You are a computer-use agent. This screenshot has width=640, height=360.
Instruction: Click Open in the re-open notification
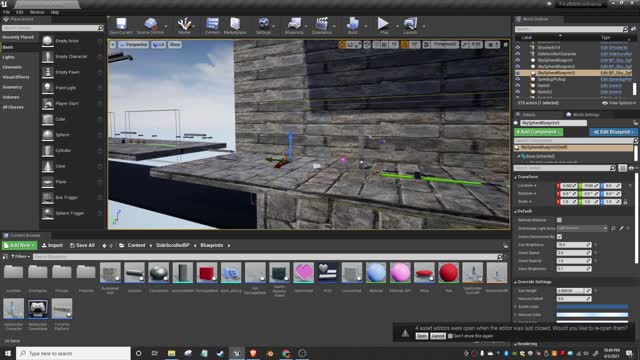tap(422, 336)
